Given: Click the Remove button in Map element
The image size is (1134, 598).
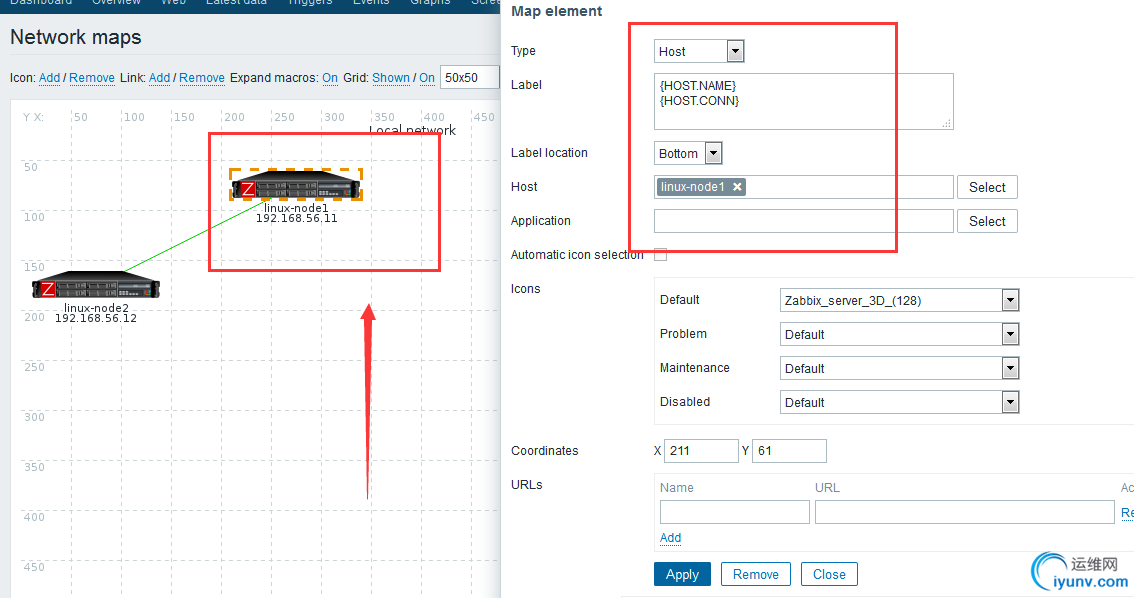Looking at the screenshot, I should [x=756, y=574].
